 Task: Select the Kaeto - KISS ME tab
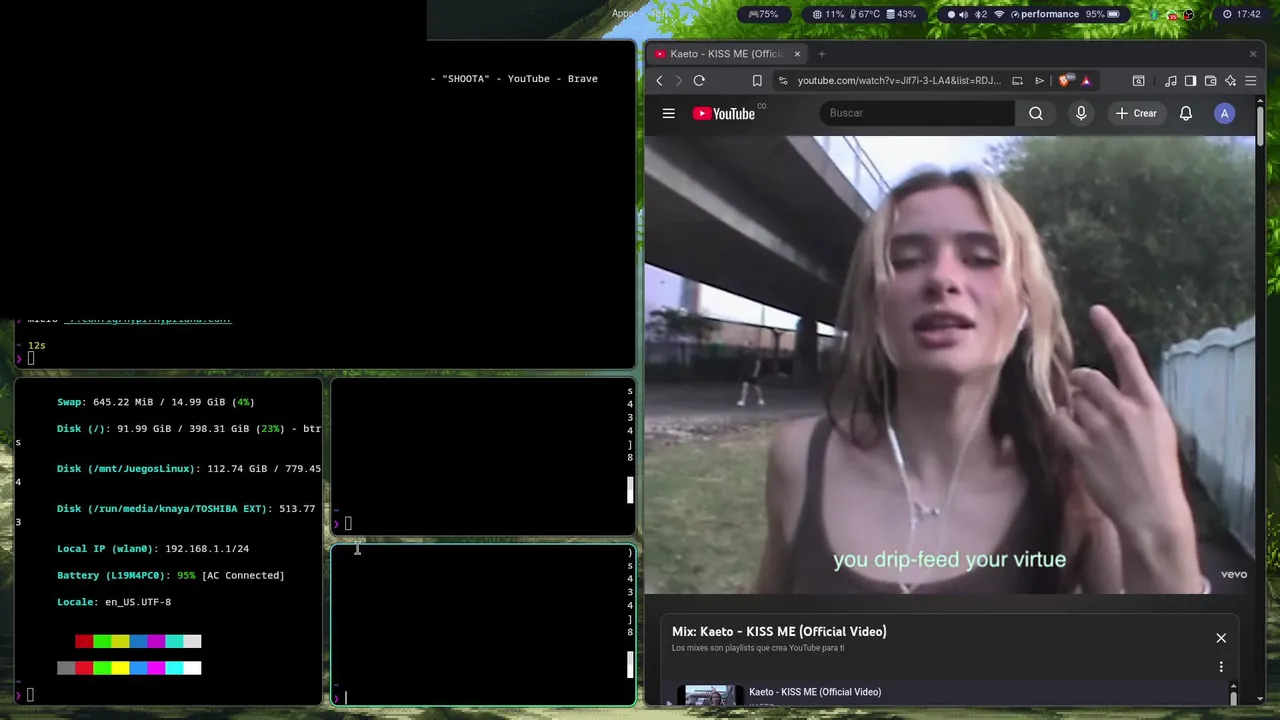point(728,54)
